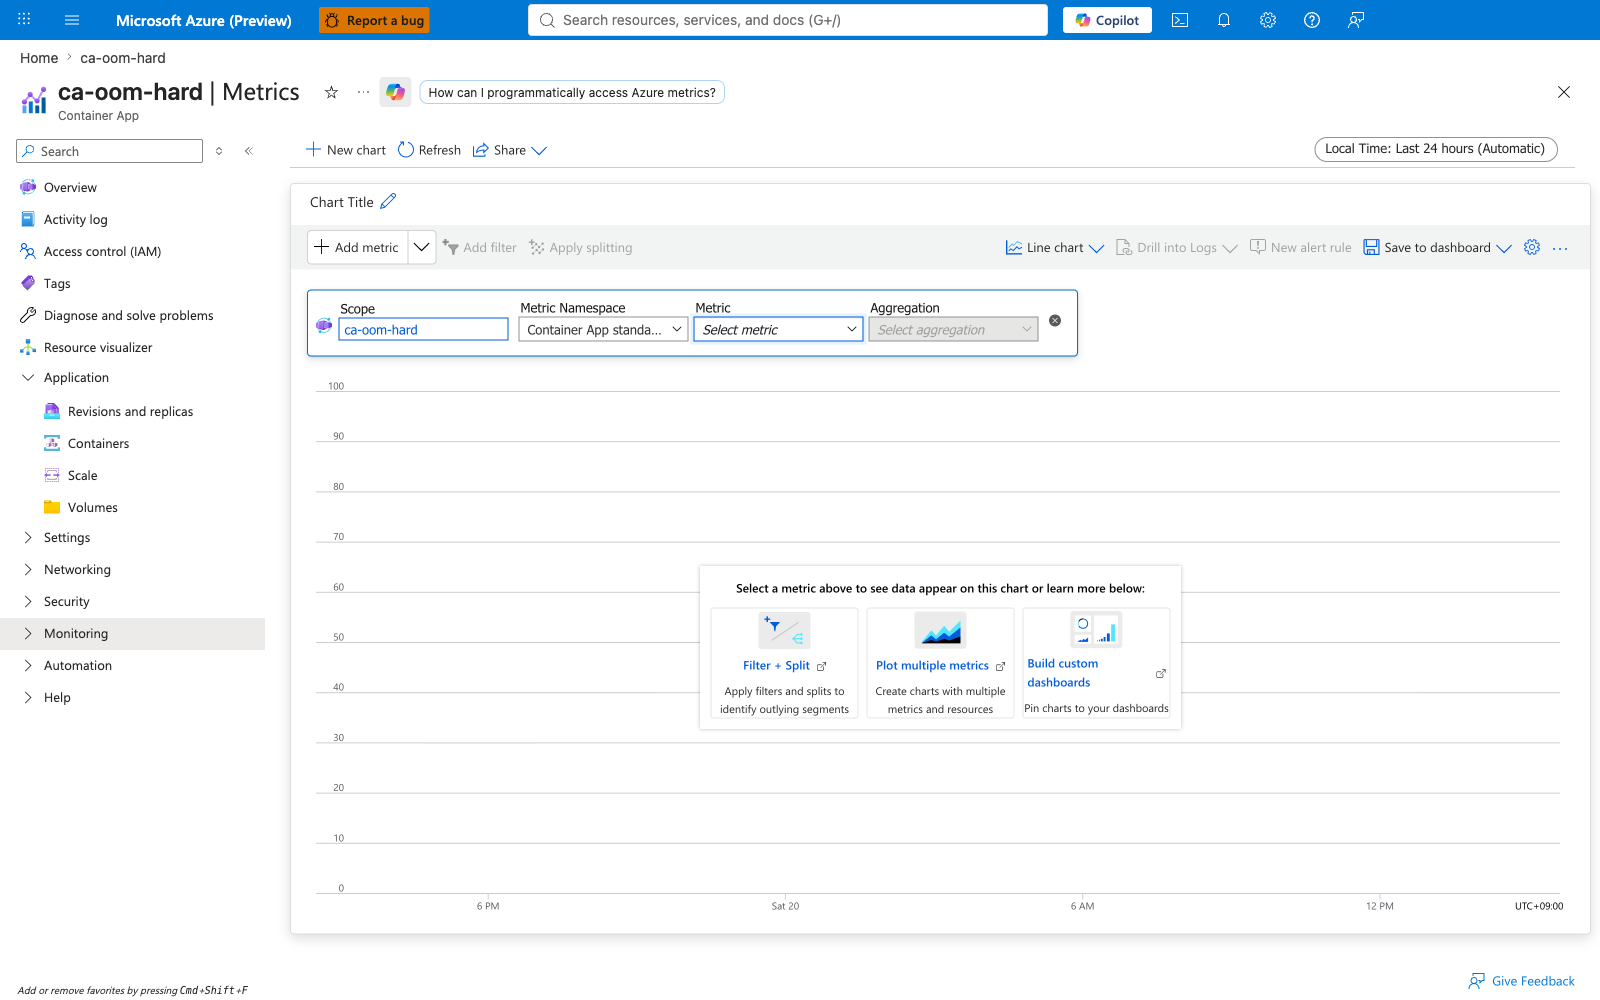Click the Refresh button

[x=429, y=150]
